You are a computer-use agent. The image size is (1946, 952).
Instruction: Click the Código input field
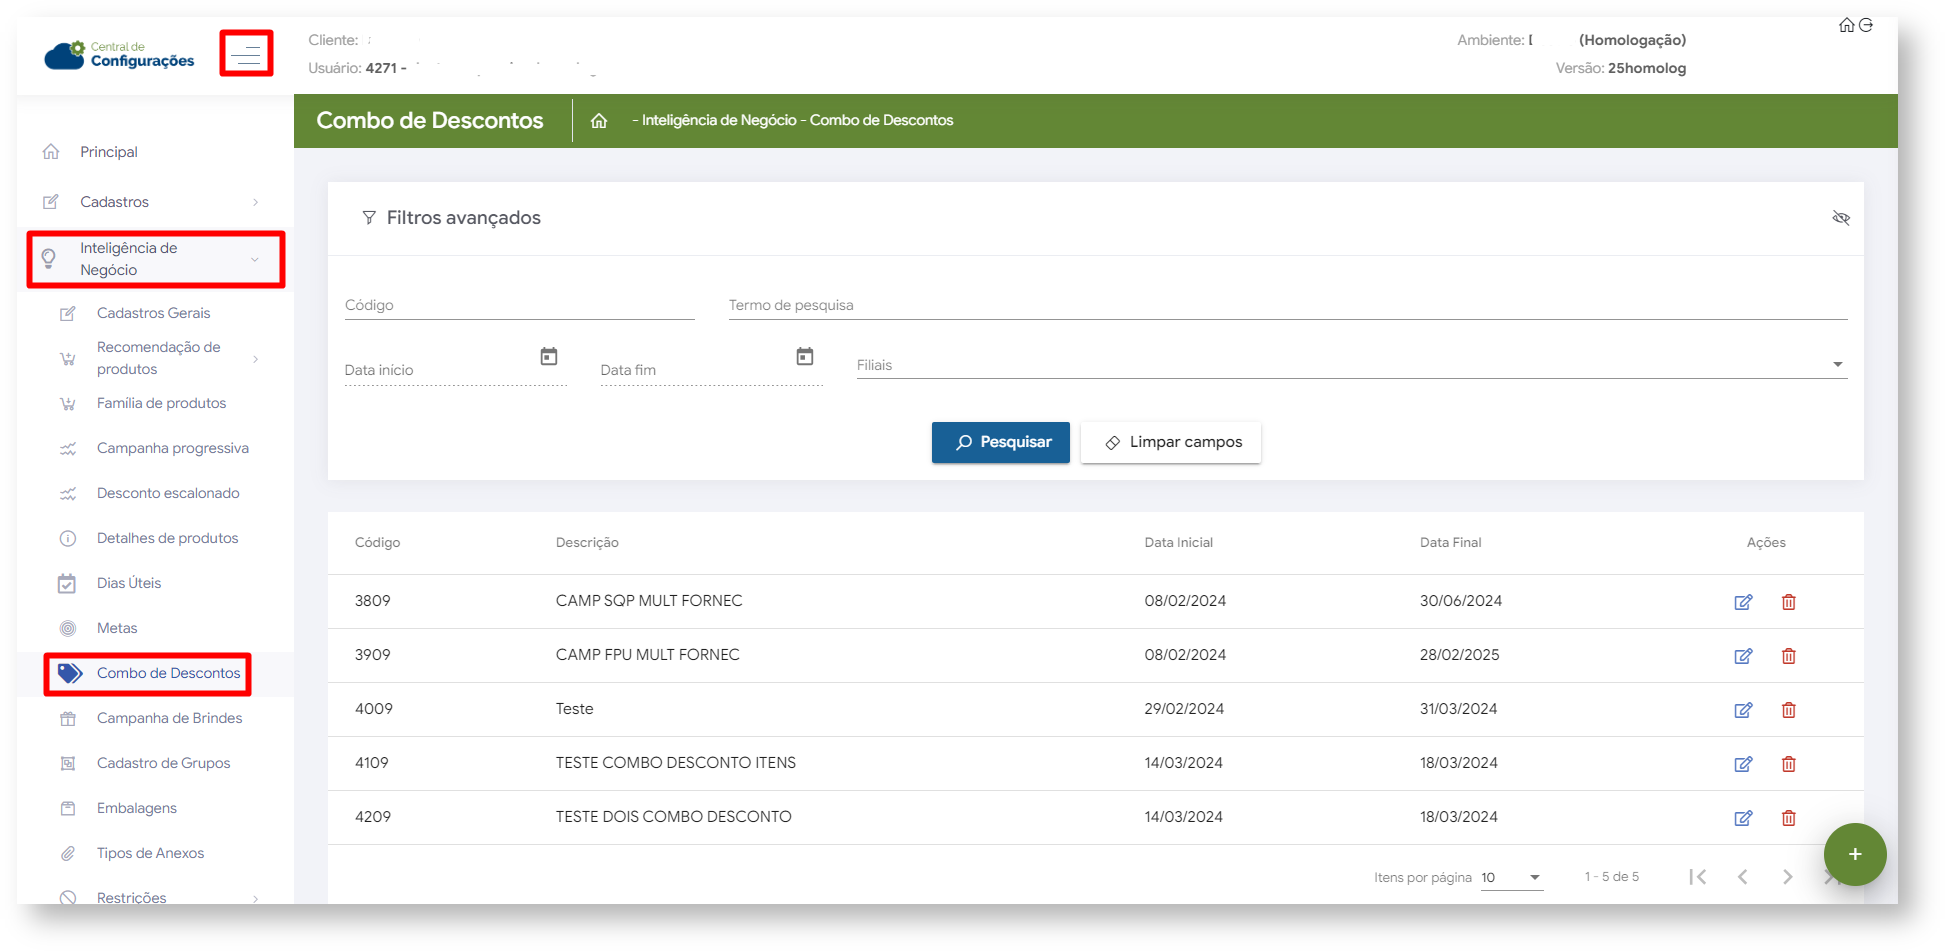point(518,306)
